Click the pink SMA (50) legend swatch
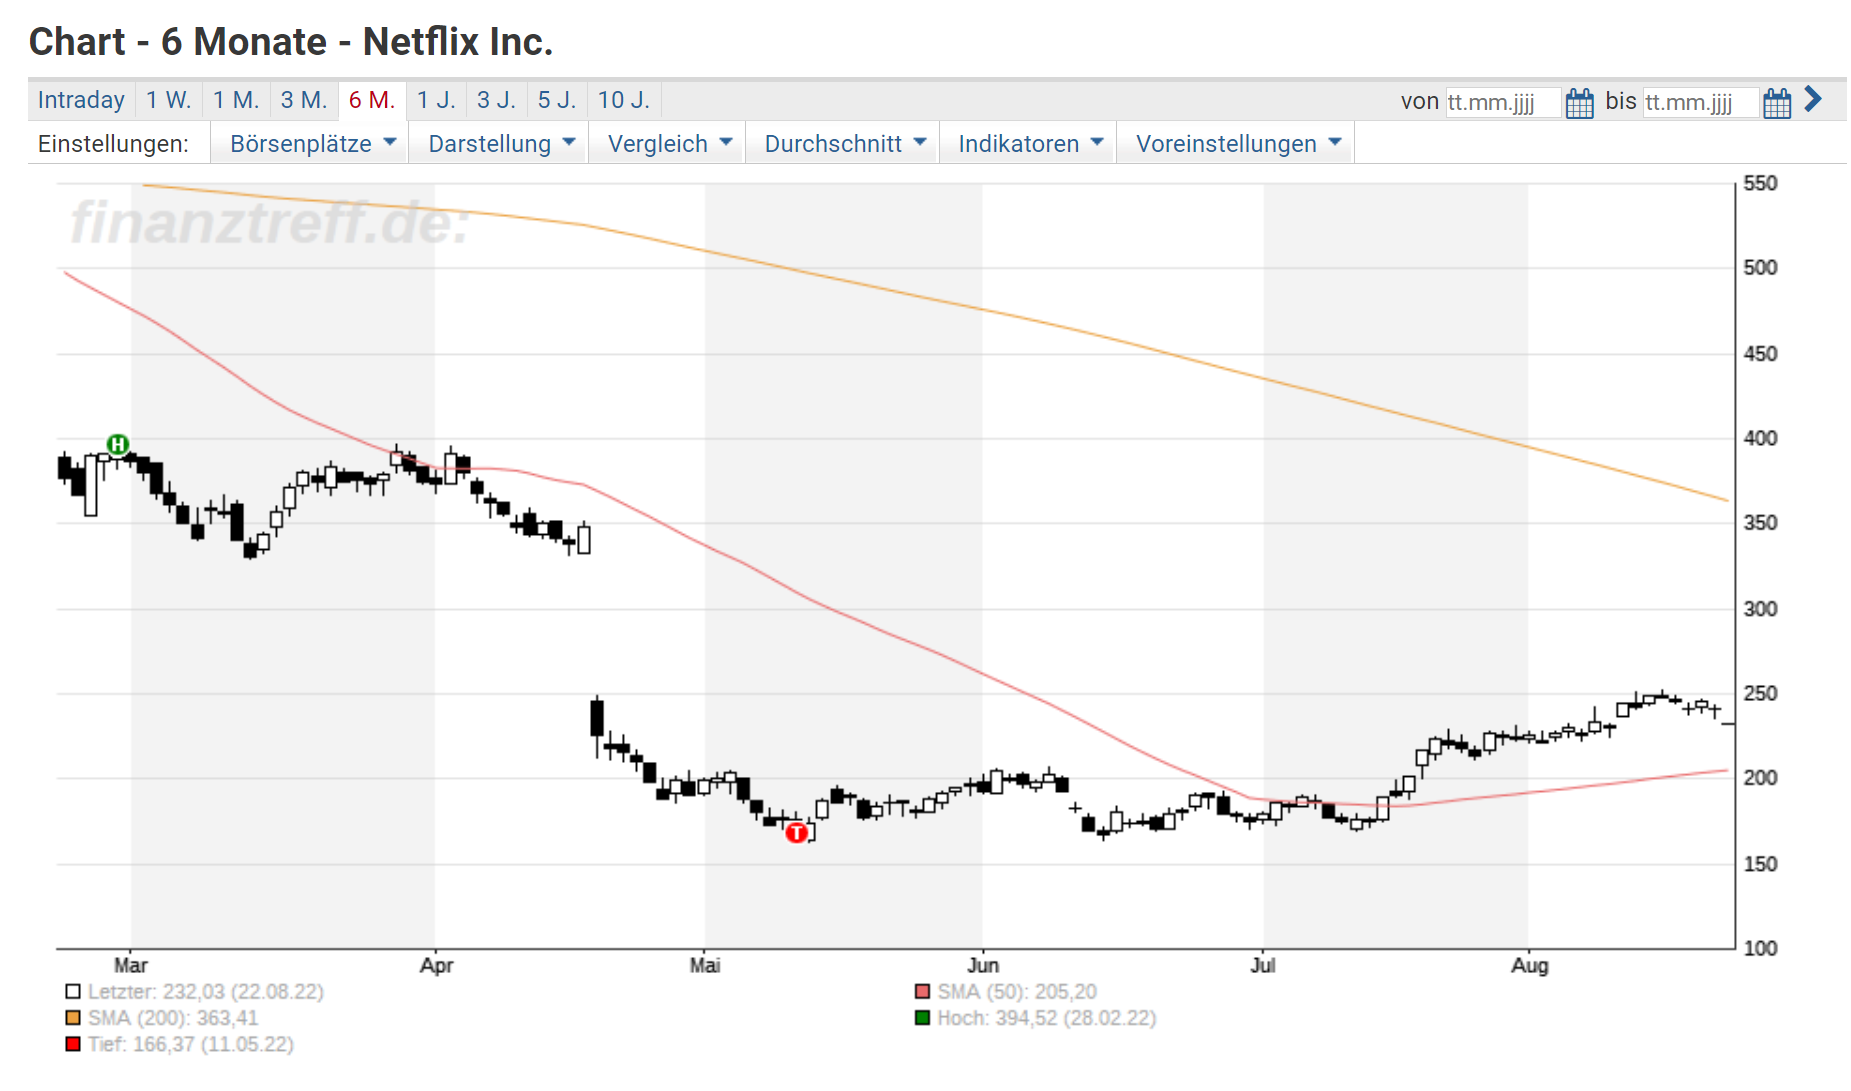Screen dimensions: 1851x1091 922,992
